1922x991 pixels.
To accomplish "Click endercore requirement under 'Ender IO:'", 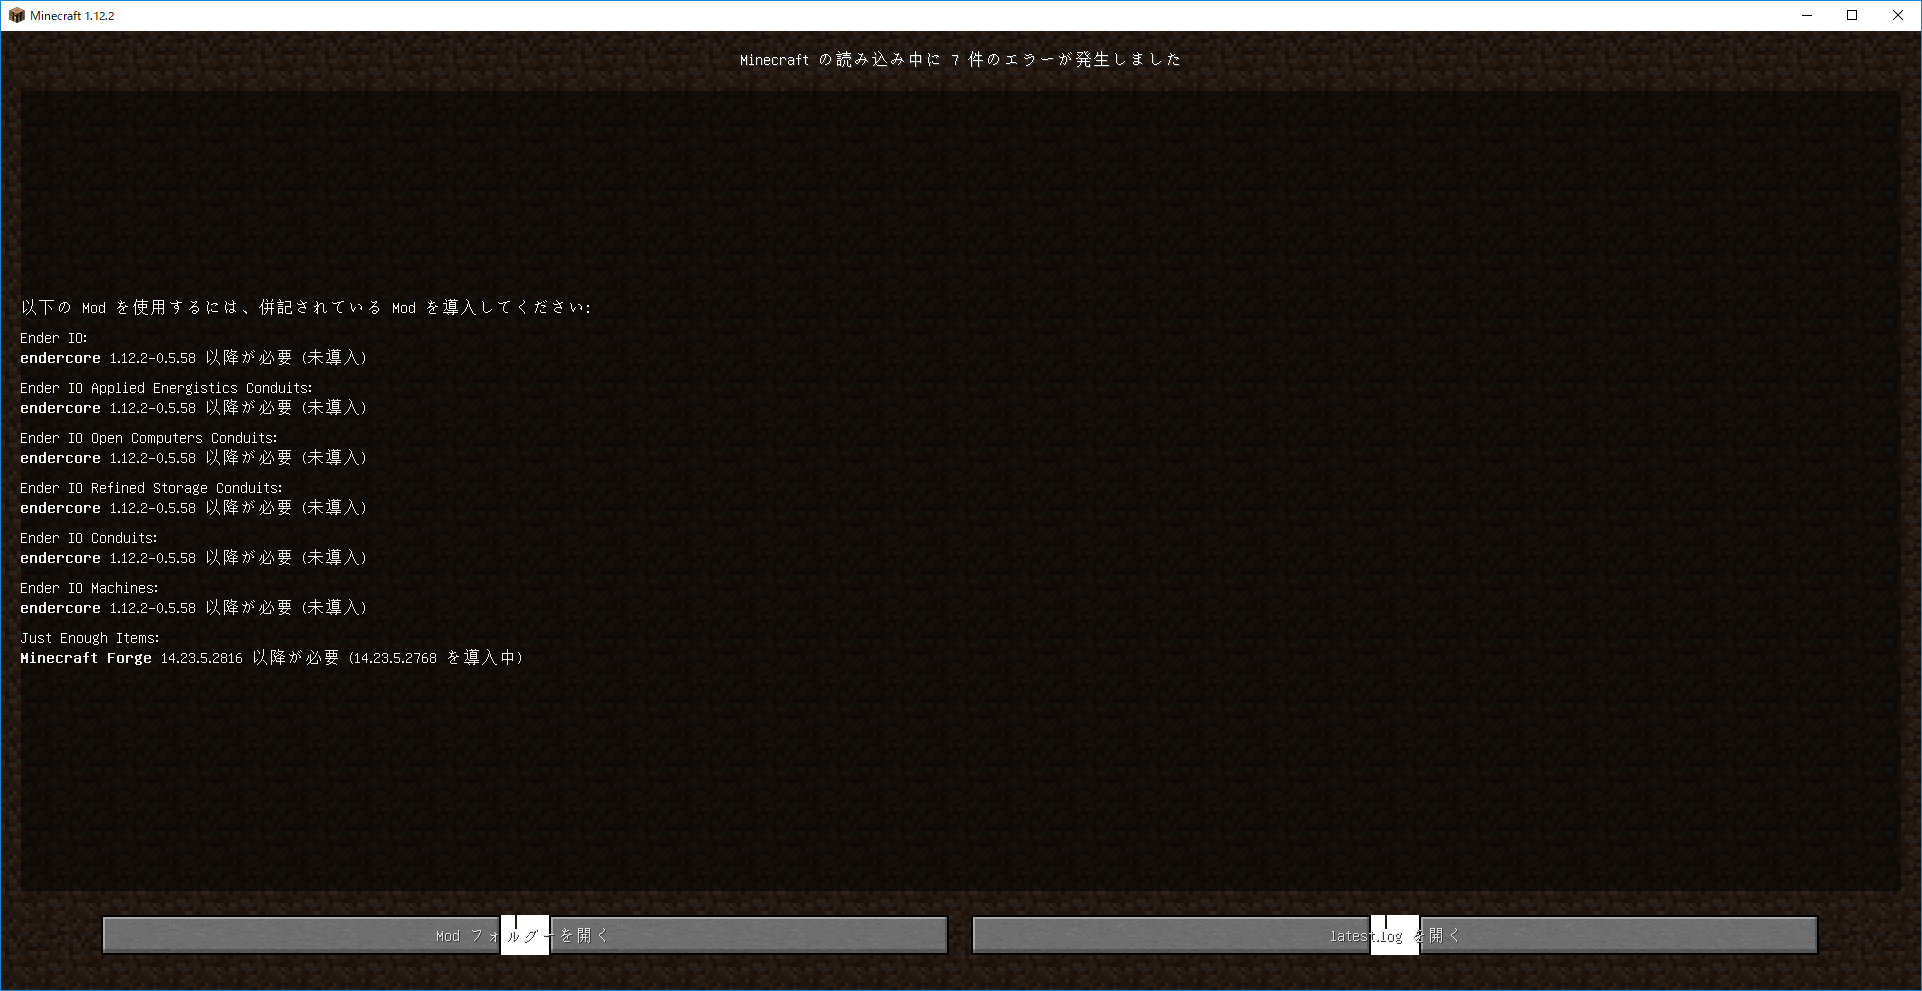I will point(194,358).
